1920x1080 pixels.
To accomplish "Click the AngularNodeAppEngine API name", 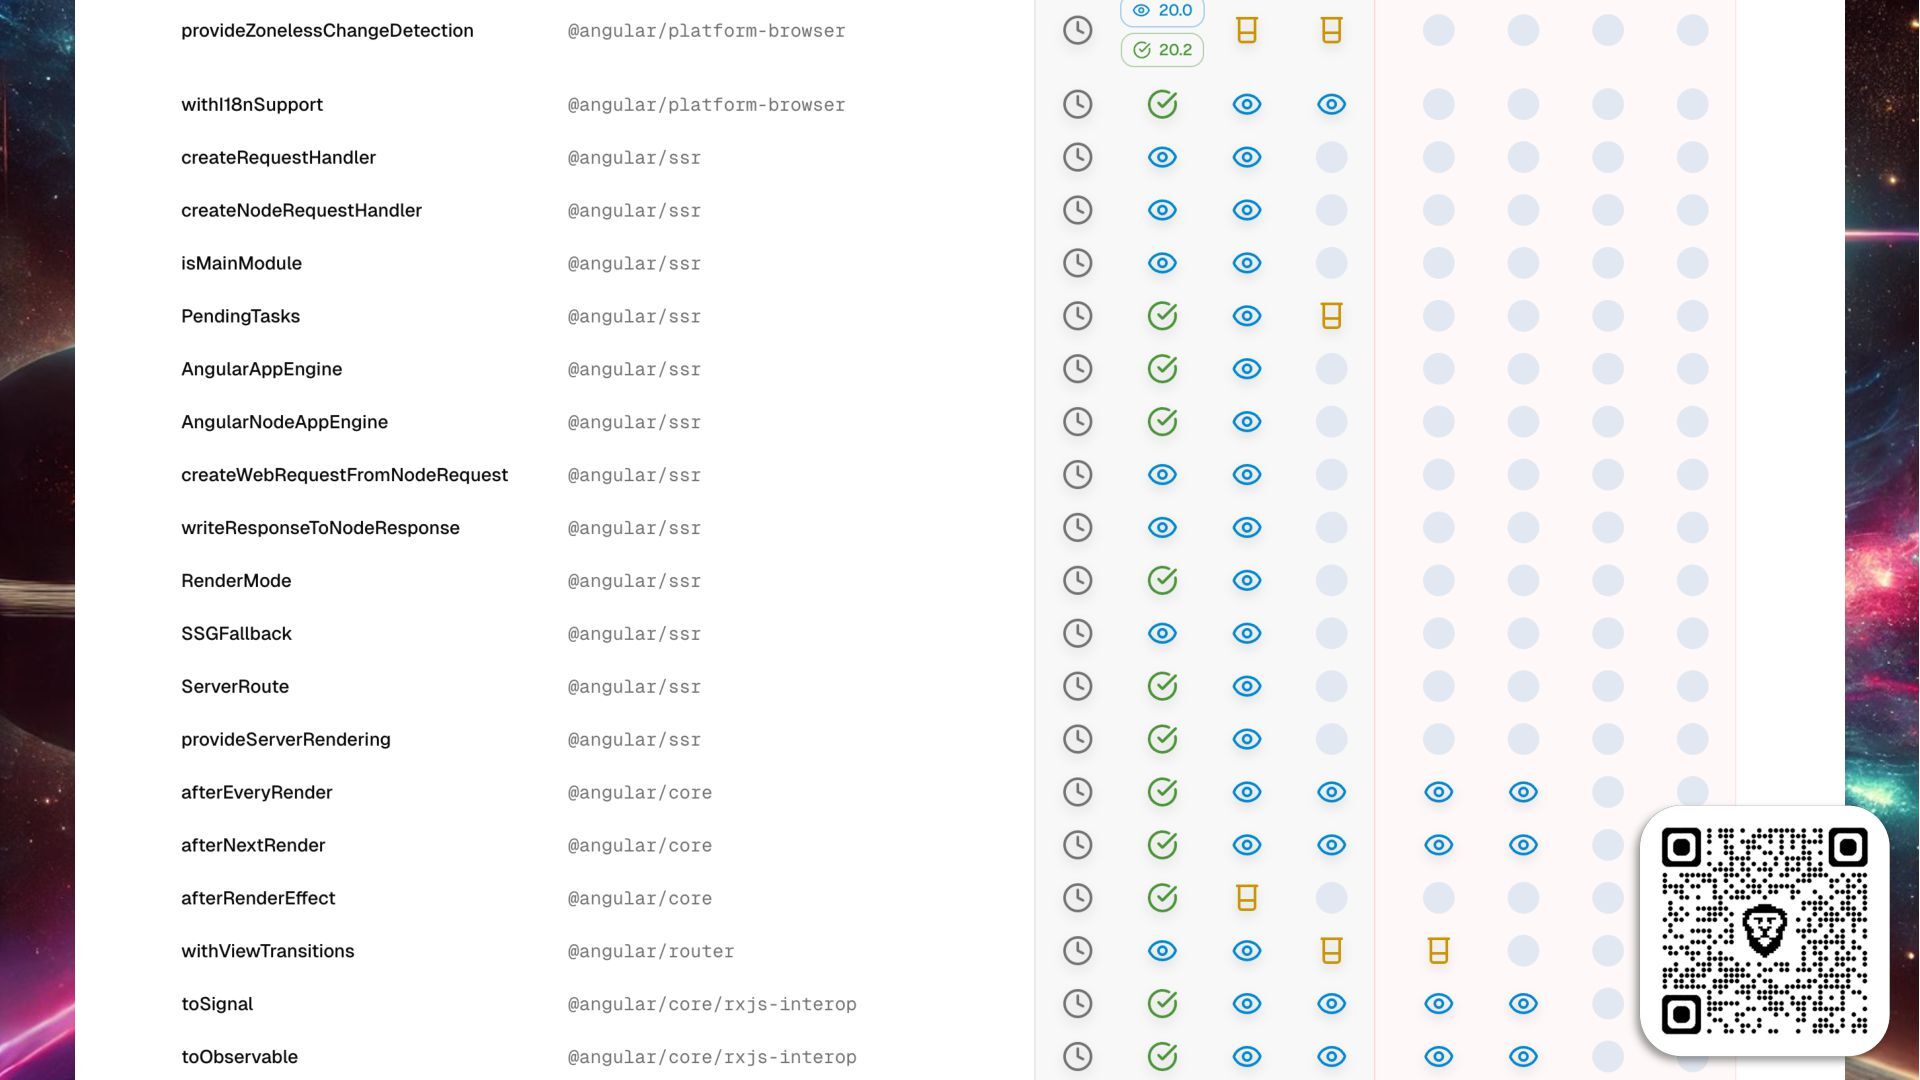I will coord(284,422).
